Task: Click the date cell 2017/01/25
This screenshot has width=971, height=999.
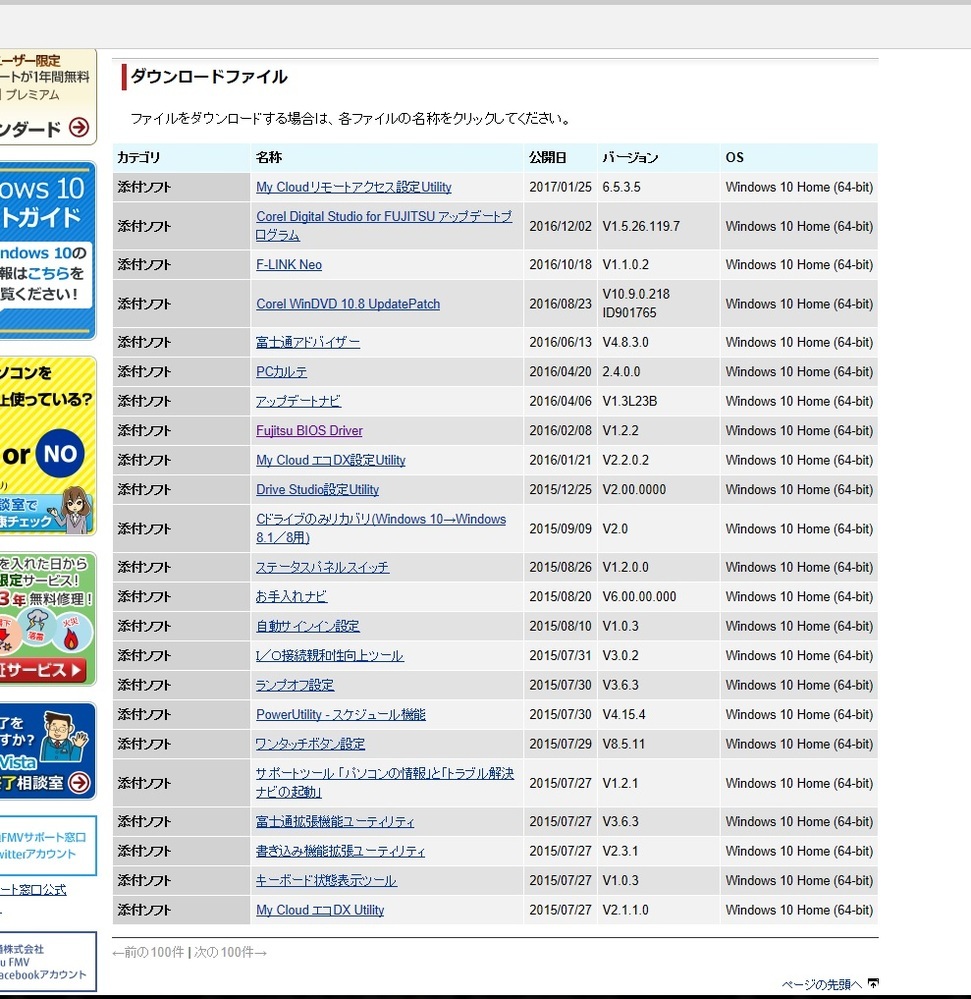Action: pyautogui.click(x=560, y=187)
